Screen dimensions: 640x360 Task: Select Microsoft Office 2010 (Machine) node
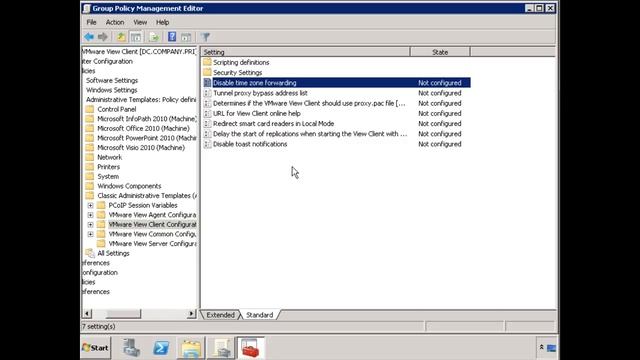143,128
